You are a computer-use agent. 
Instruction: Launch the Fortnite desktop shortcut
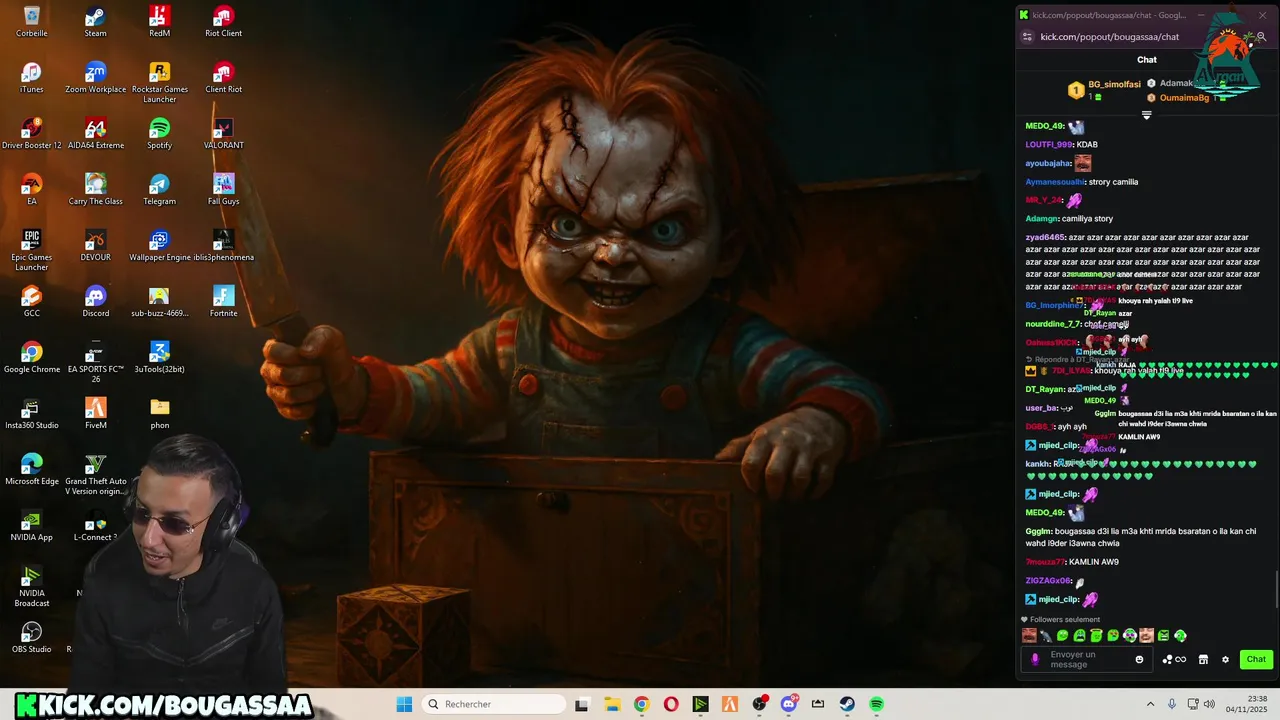tap(223, 301)
